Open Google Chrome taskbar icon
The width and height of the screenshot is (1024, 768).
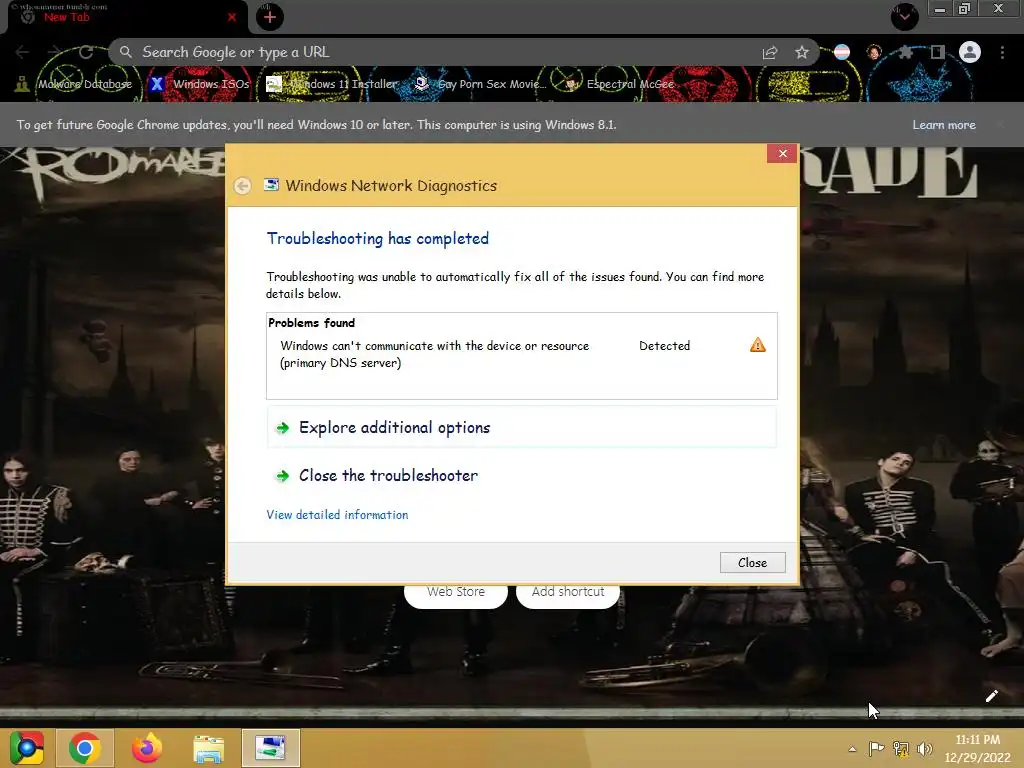point(85,748)
